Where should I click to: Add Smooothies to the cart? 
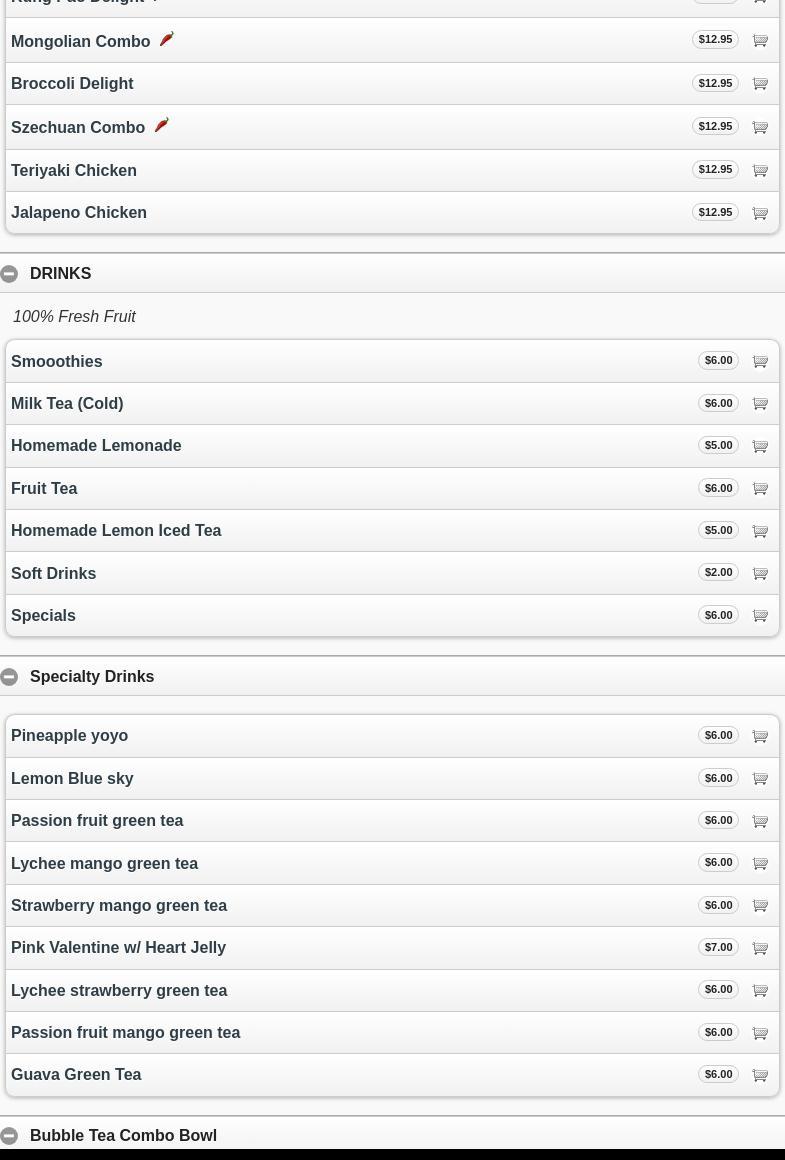point(760,361)
